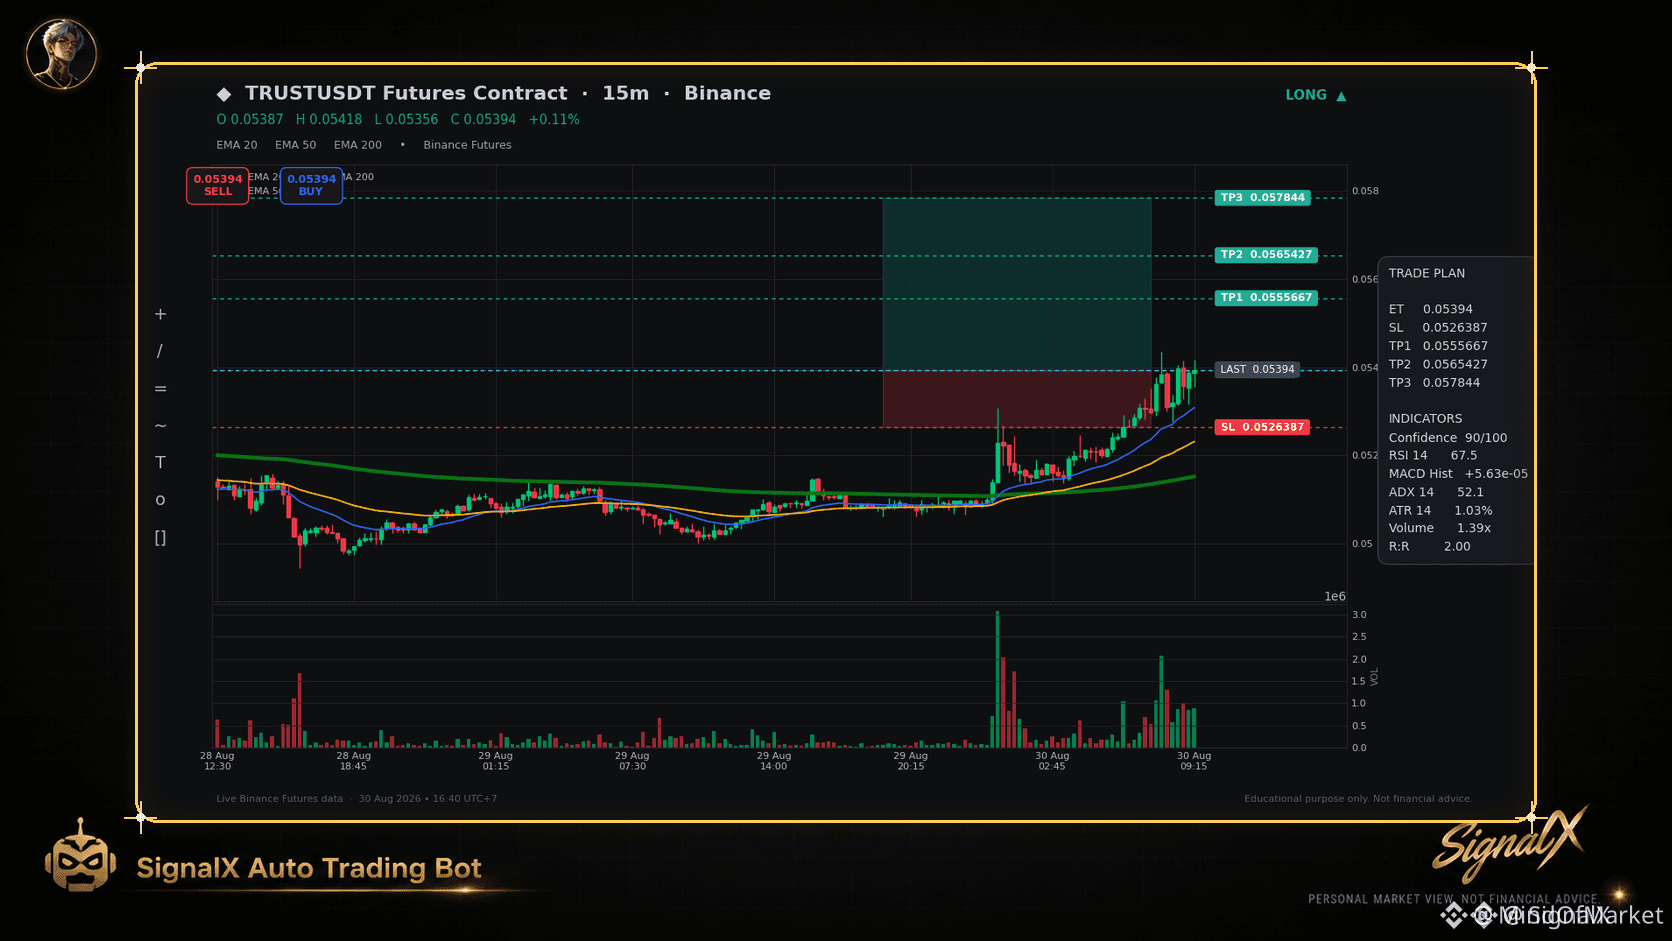Click the SignalX Auto Trading Bot title
This screenshot has width=1672, height=941.
pos(309,868)
